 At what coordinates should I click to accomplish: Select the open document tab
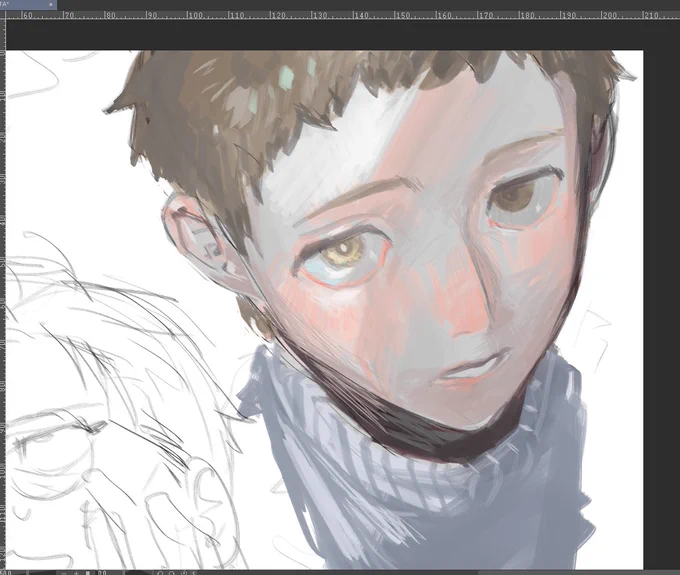[x=28, y=4]
